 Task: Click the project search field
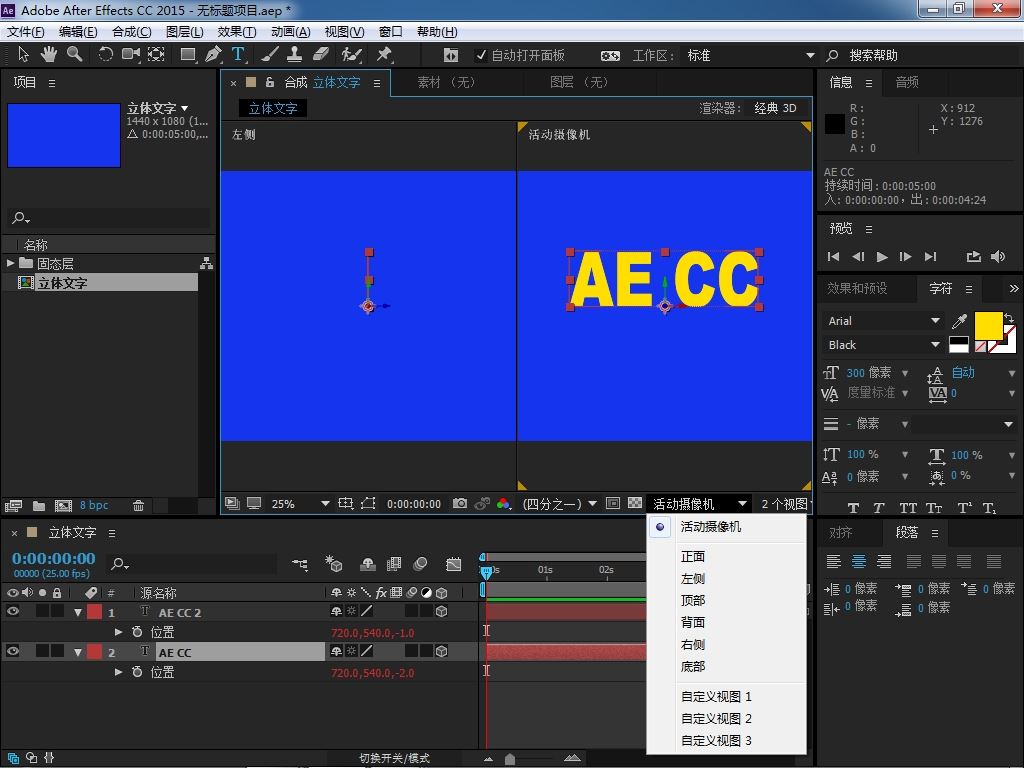[109, 217]
